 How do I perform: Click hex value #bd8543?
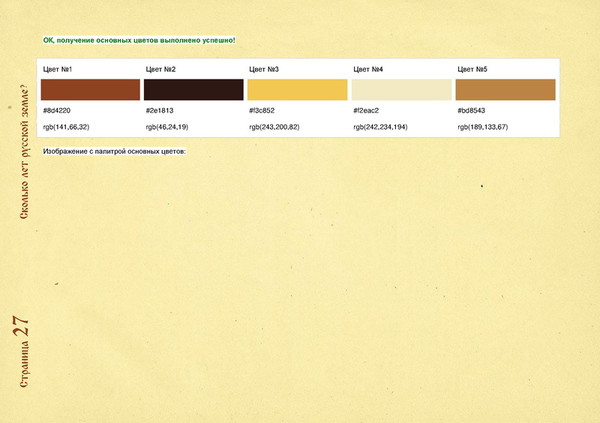click(x=471, y=111)
